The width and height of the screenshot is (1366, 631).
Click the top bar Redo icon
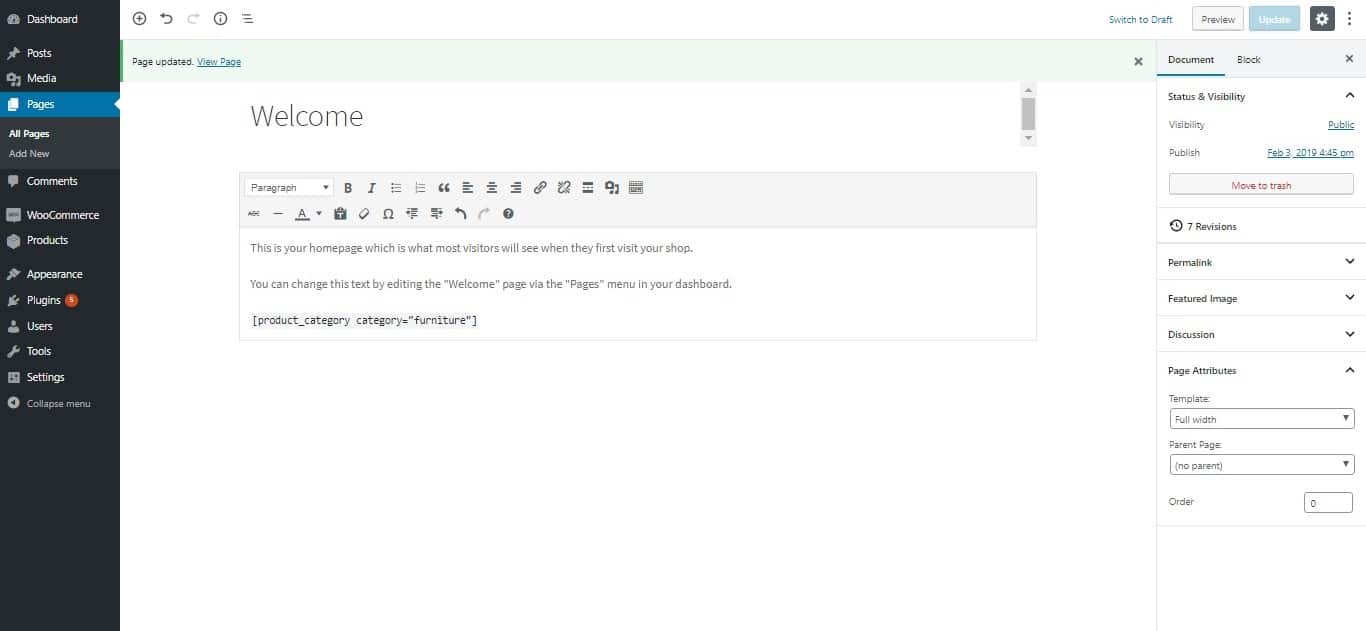point(193,18)
